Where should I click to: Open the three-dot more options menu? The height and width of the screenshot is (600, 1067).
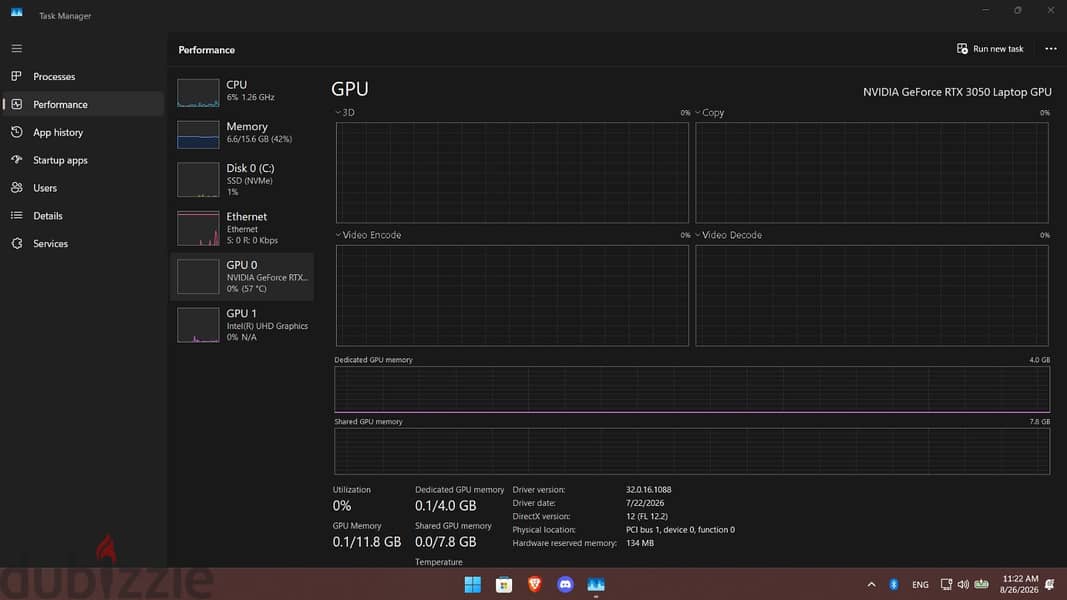1051,48
